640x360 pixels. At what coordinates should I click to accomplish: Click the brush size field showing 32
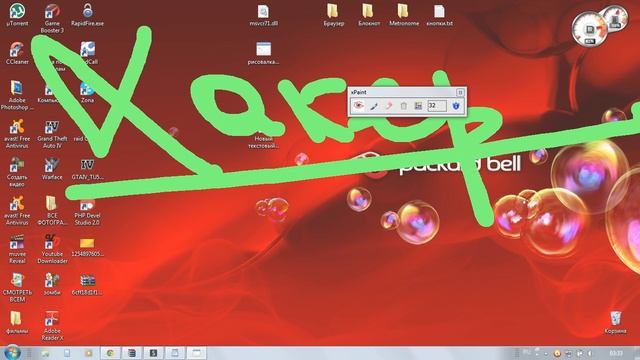pyautogui.click(x=436, y=106)
